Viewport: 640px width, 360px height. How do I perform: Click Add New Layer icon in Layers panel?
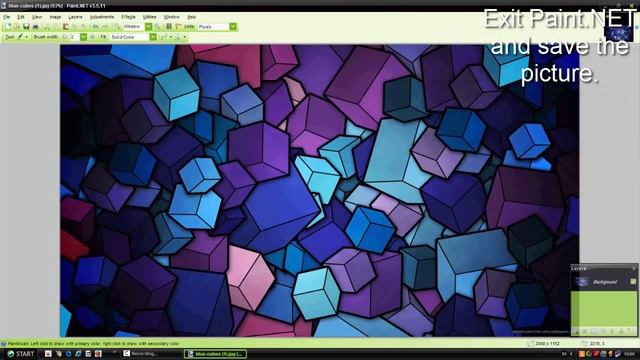point(577,331)
